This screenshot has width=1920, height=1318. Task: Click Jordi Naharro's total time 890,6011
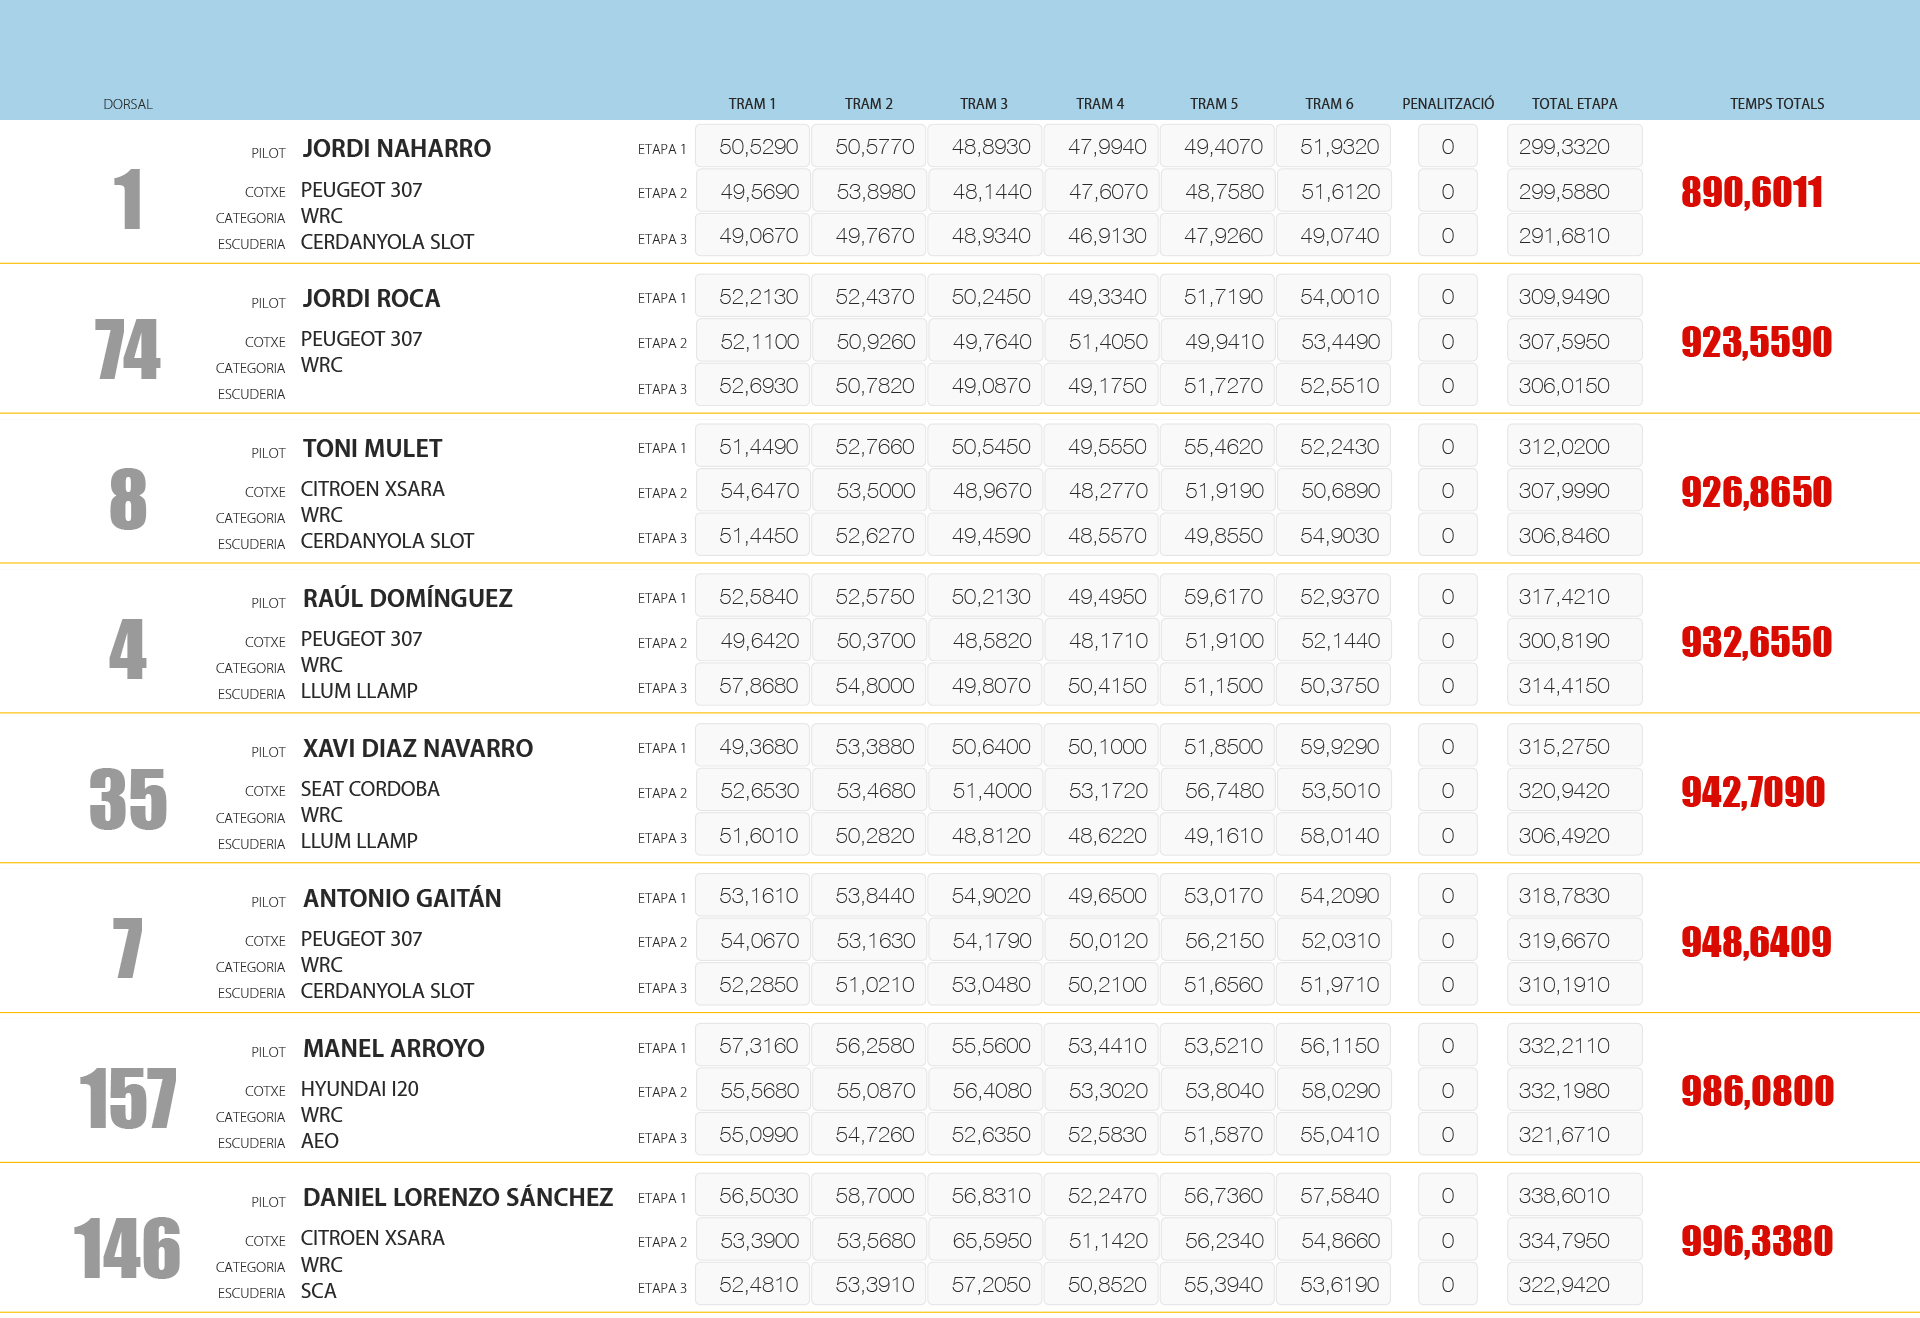click(x=1751, y=192)
